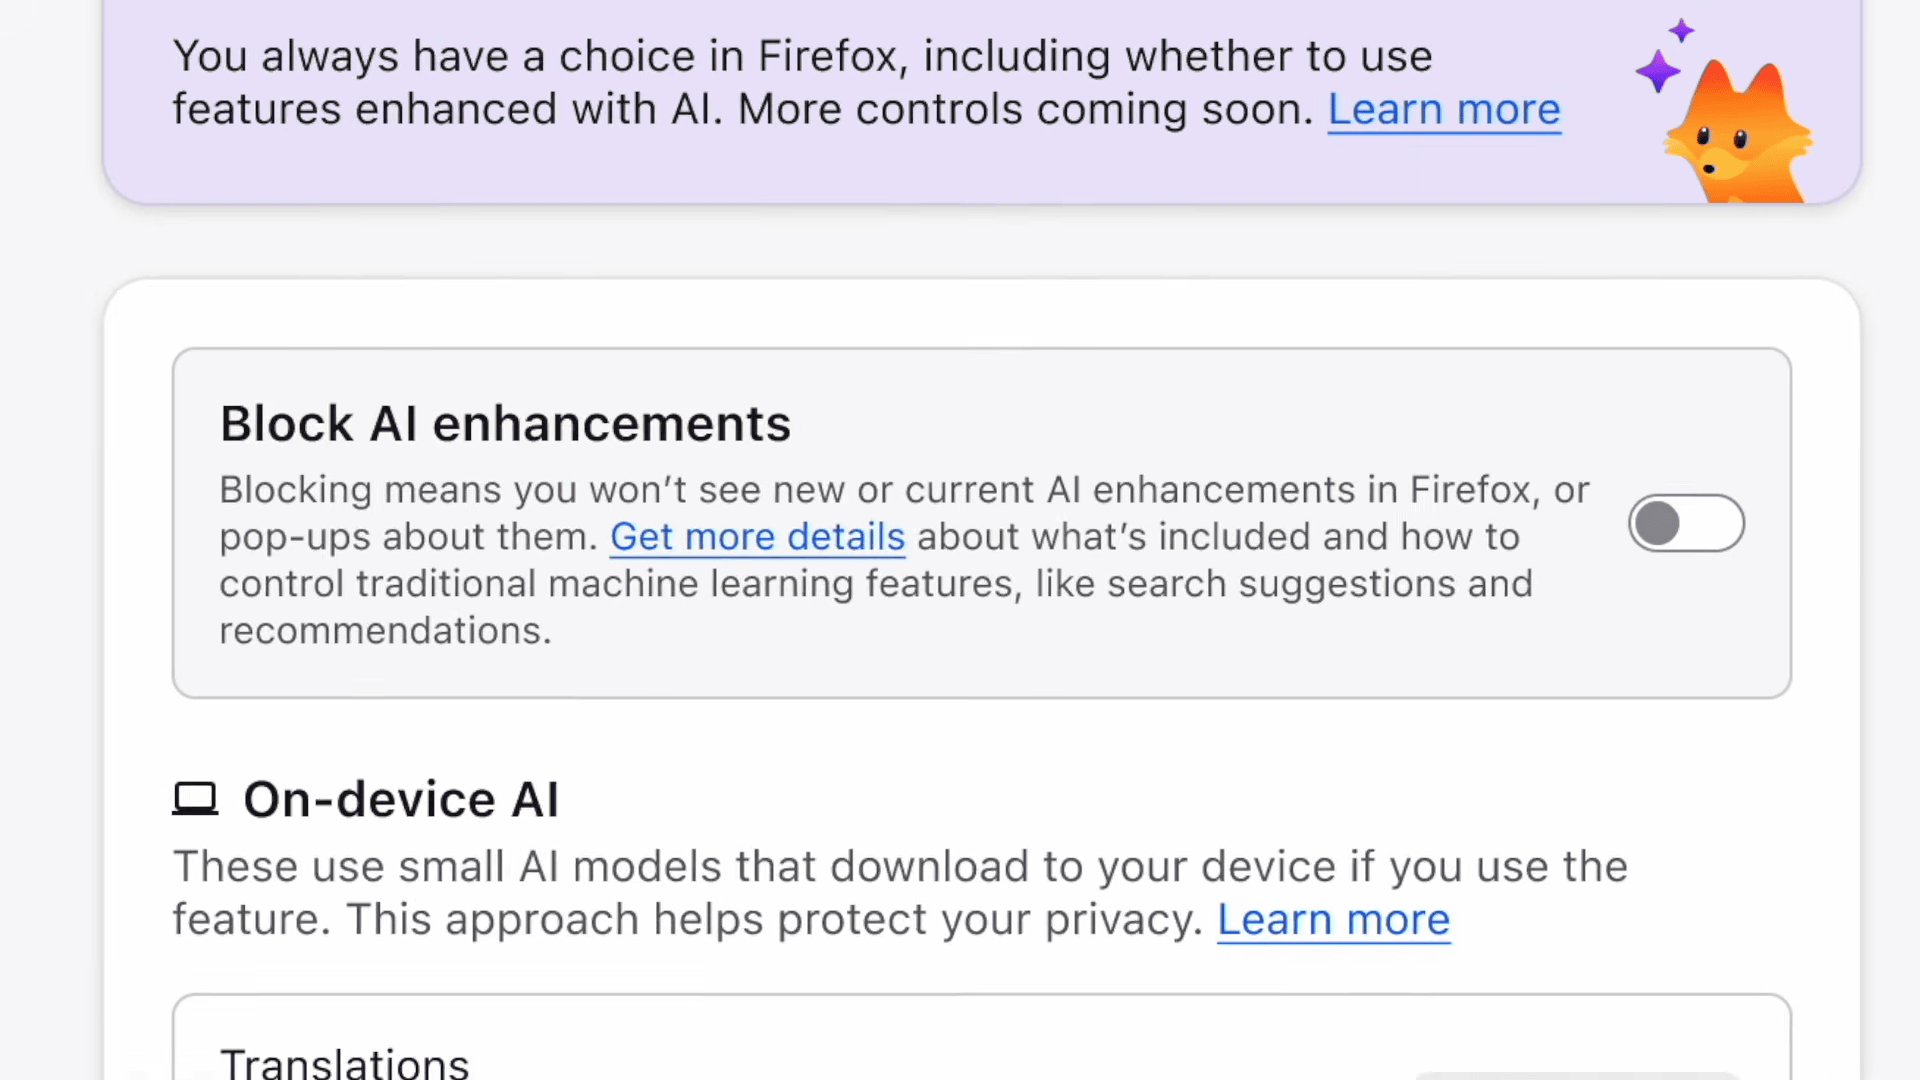Viewport: 1920px width, 1080px height.
Task: Click 'features enhanced with AI' banner text
Action: point(445,109)
